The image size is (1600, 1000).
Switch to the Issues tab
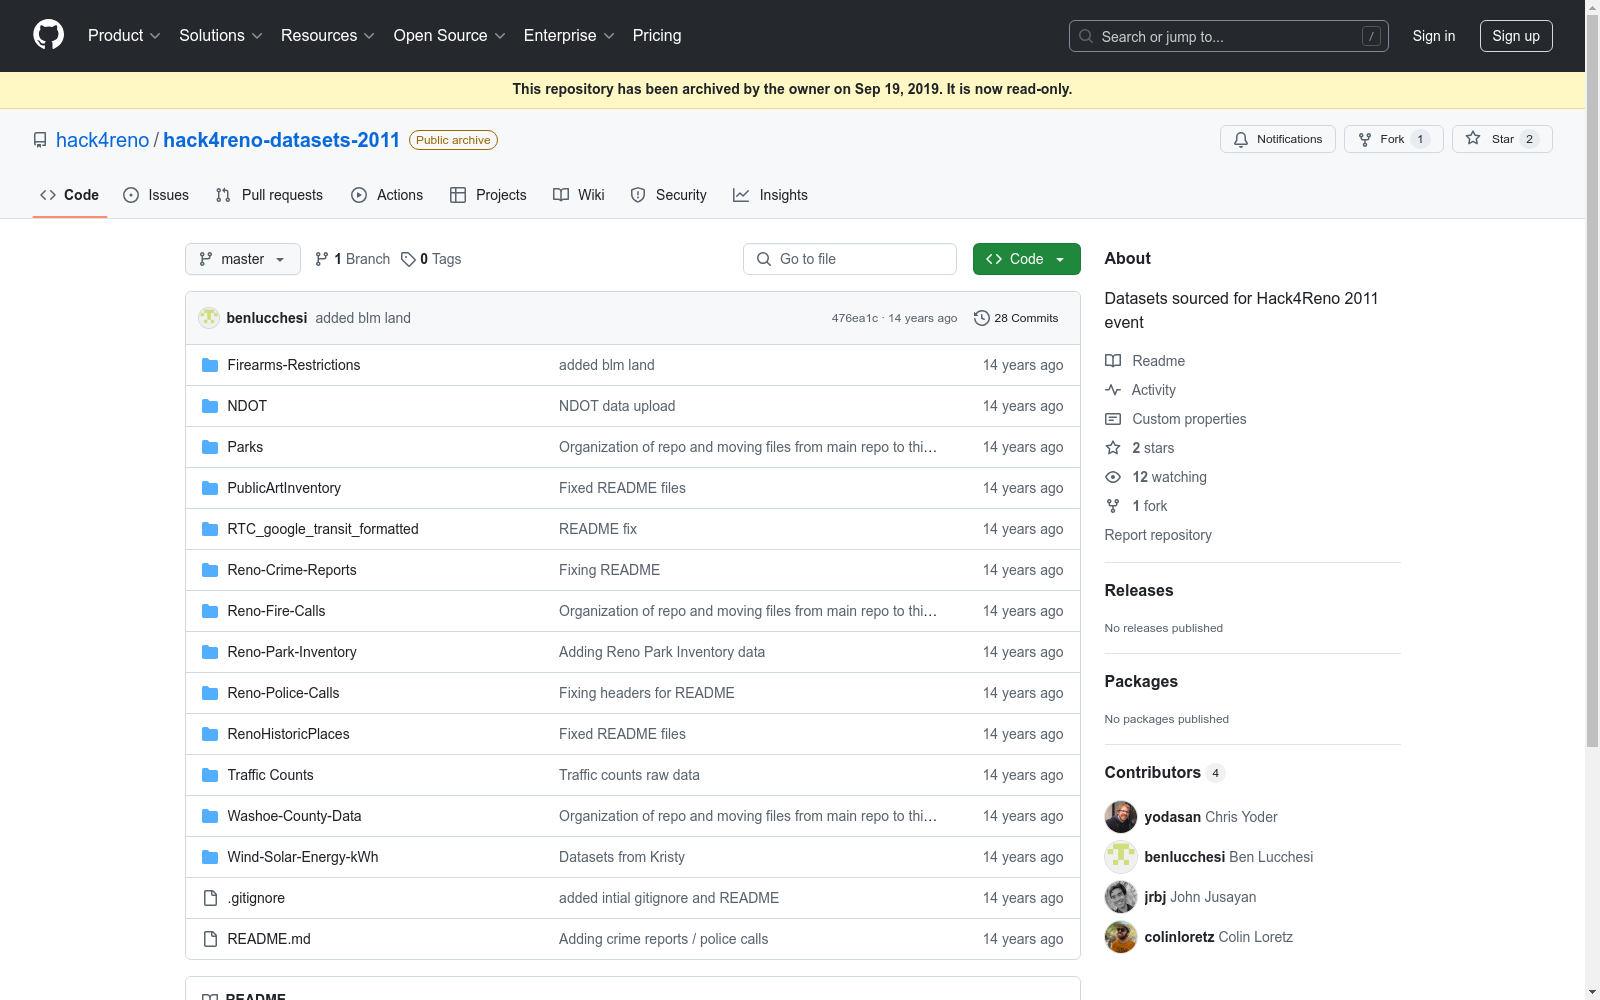[156, 195]
